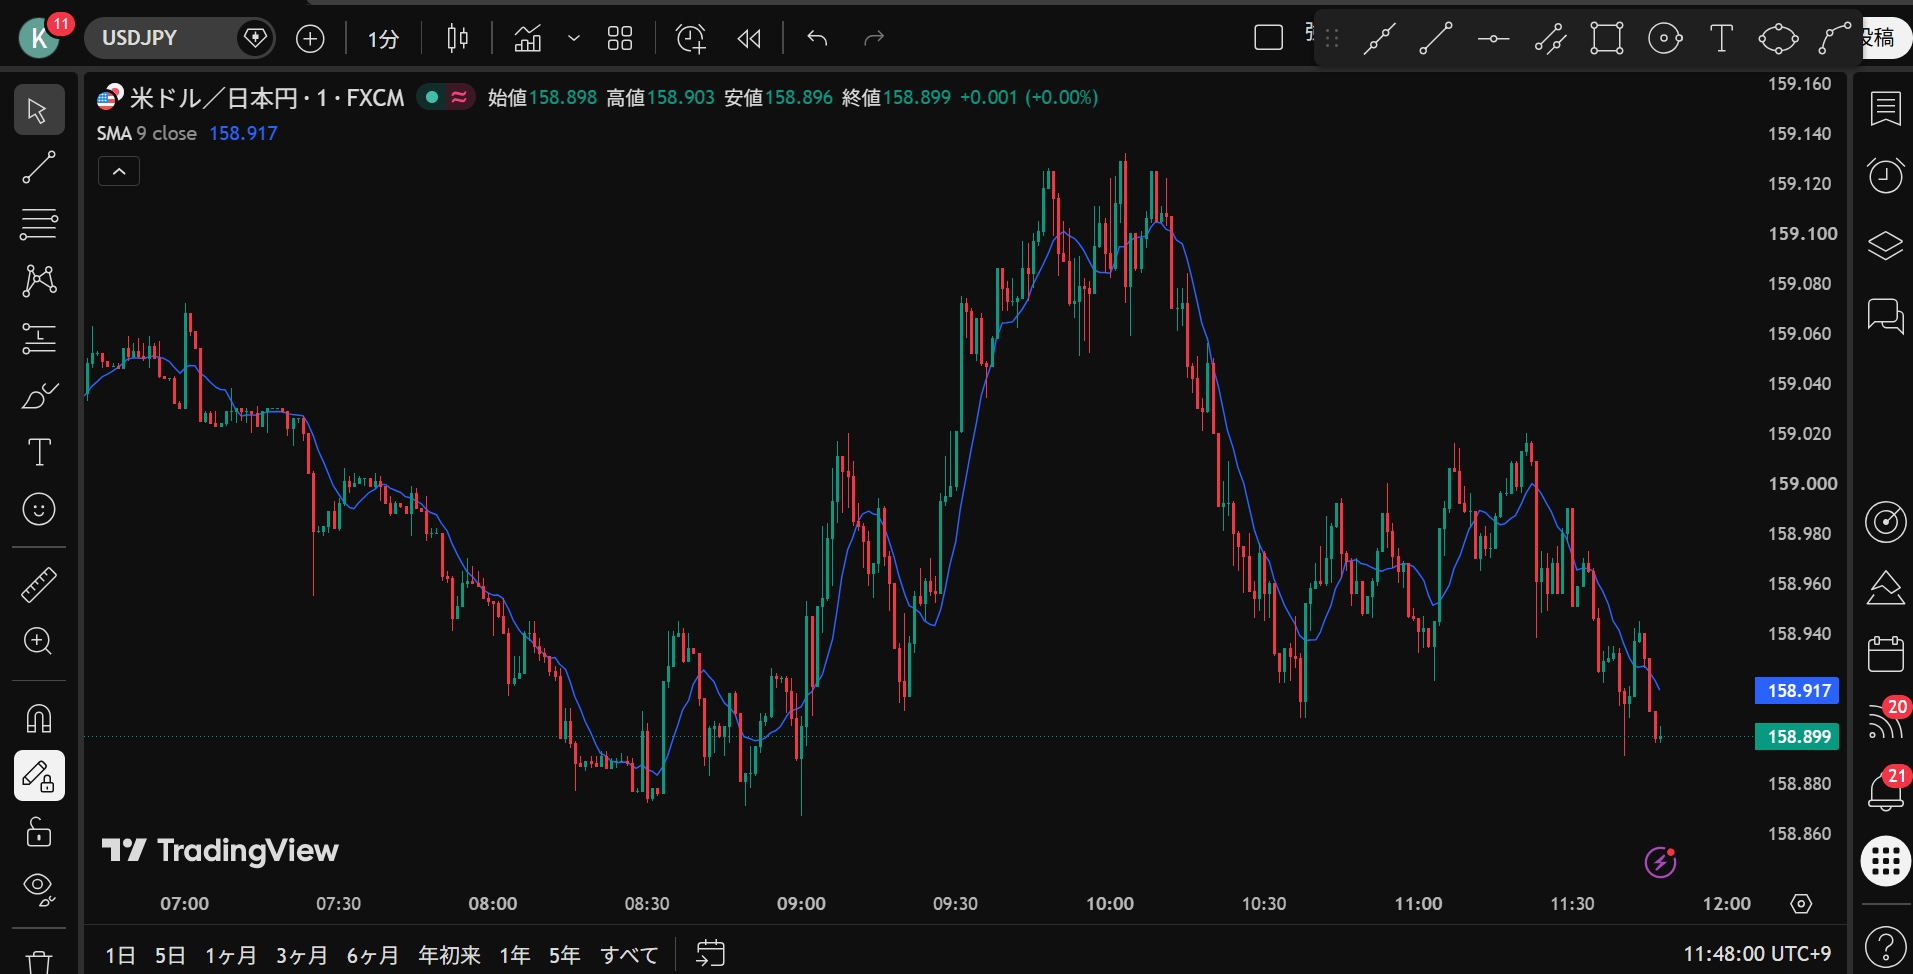Select the 1ヶ月 date range
The height and width of the screenshot is (974, 1913).
pyautogui.click(x=231, y=955)
